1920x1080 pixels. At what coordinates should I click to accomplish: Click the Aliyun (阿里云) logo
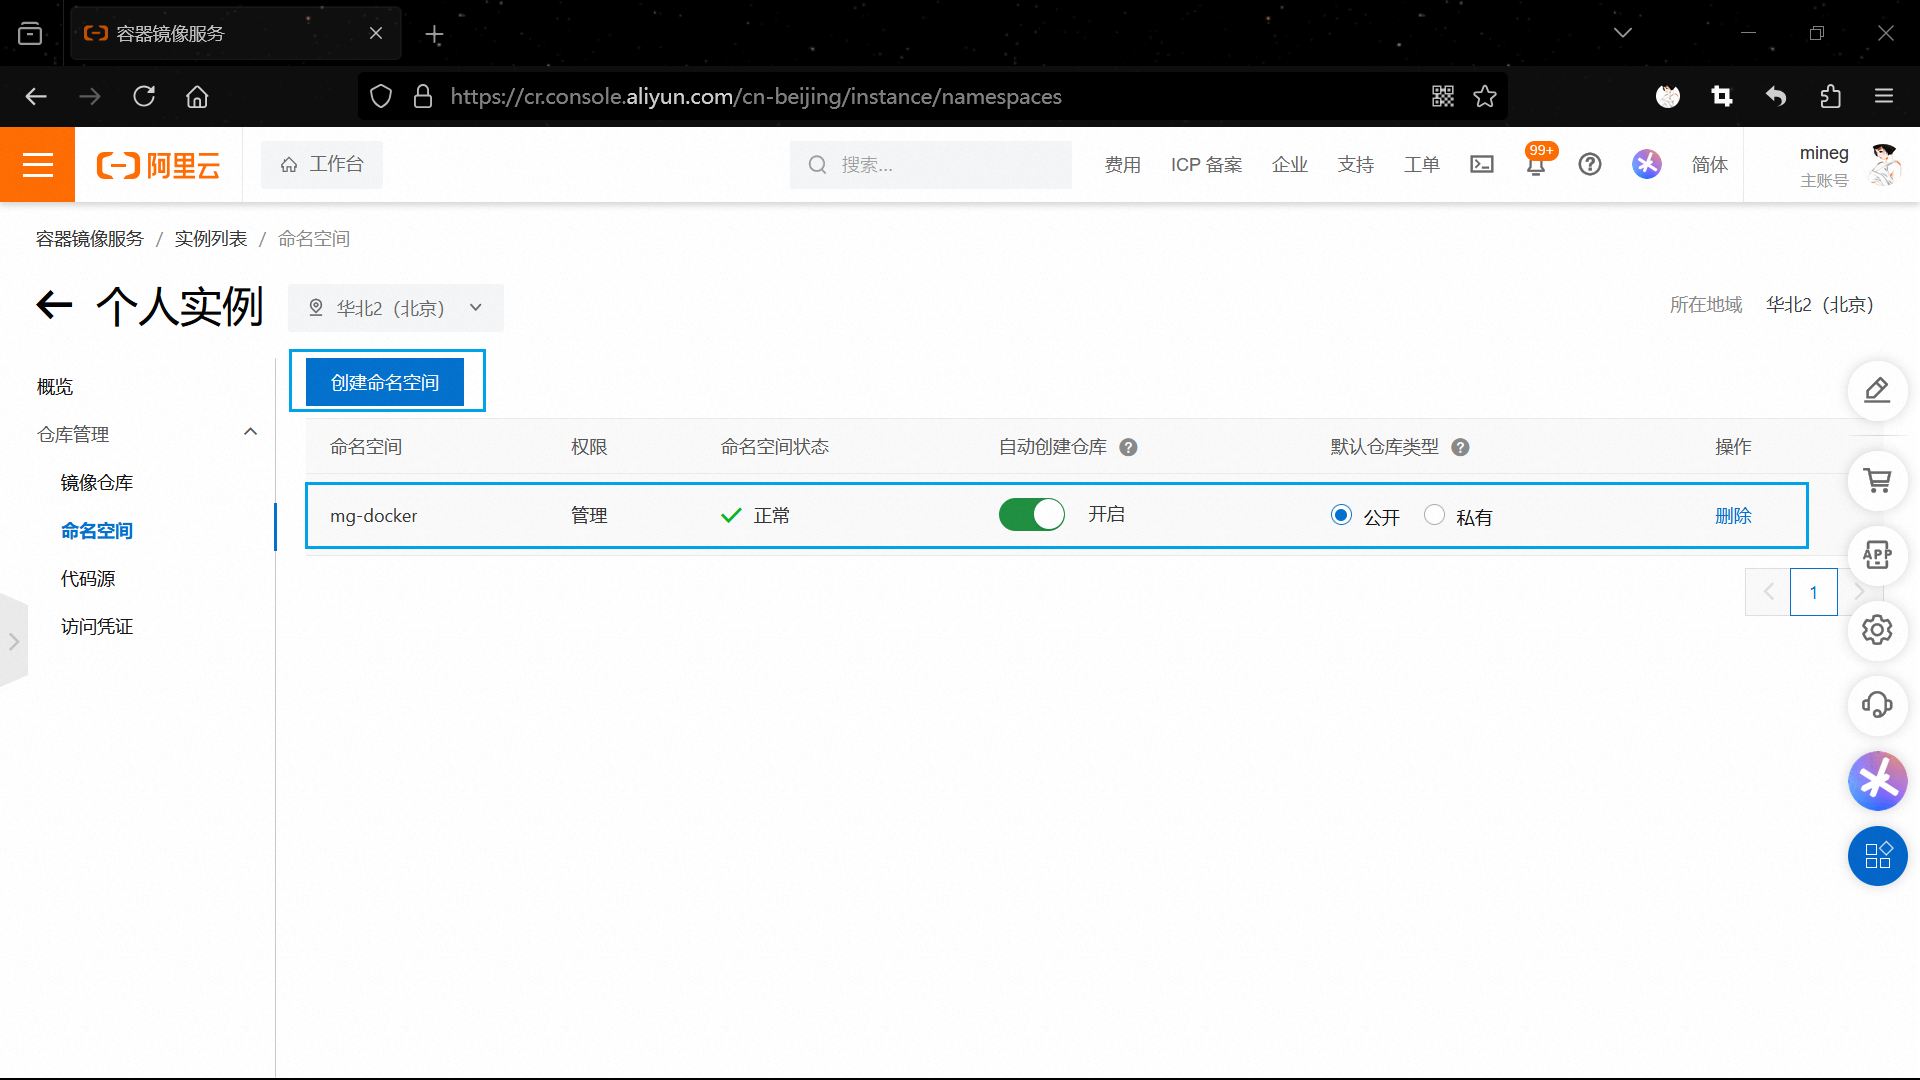158,165
